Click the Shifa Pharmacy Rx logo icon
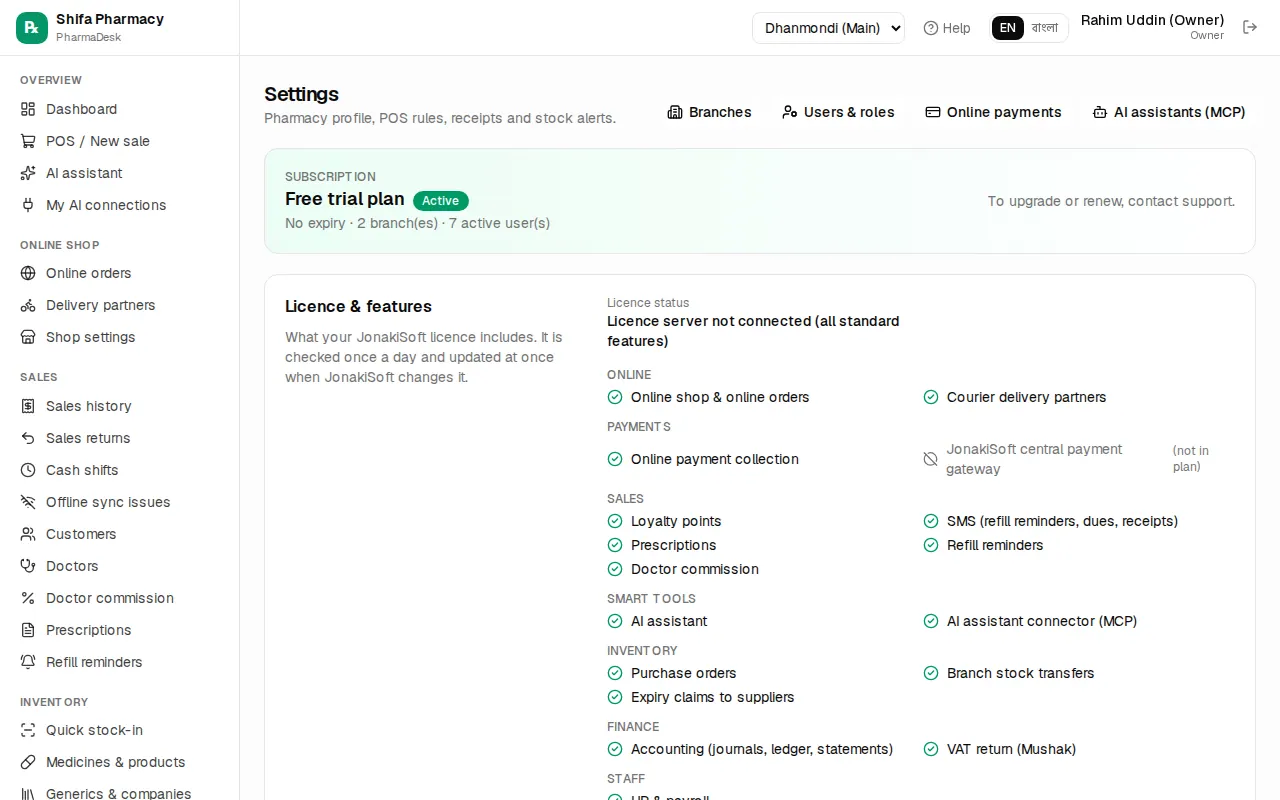The width and height of the screenshot is (1280, 800). pos(32,28)
